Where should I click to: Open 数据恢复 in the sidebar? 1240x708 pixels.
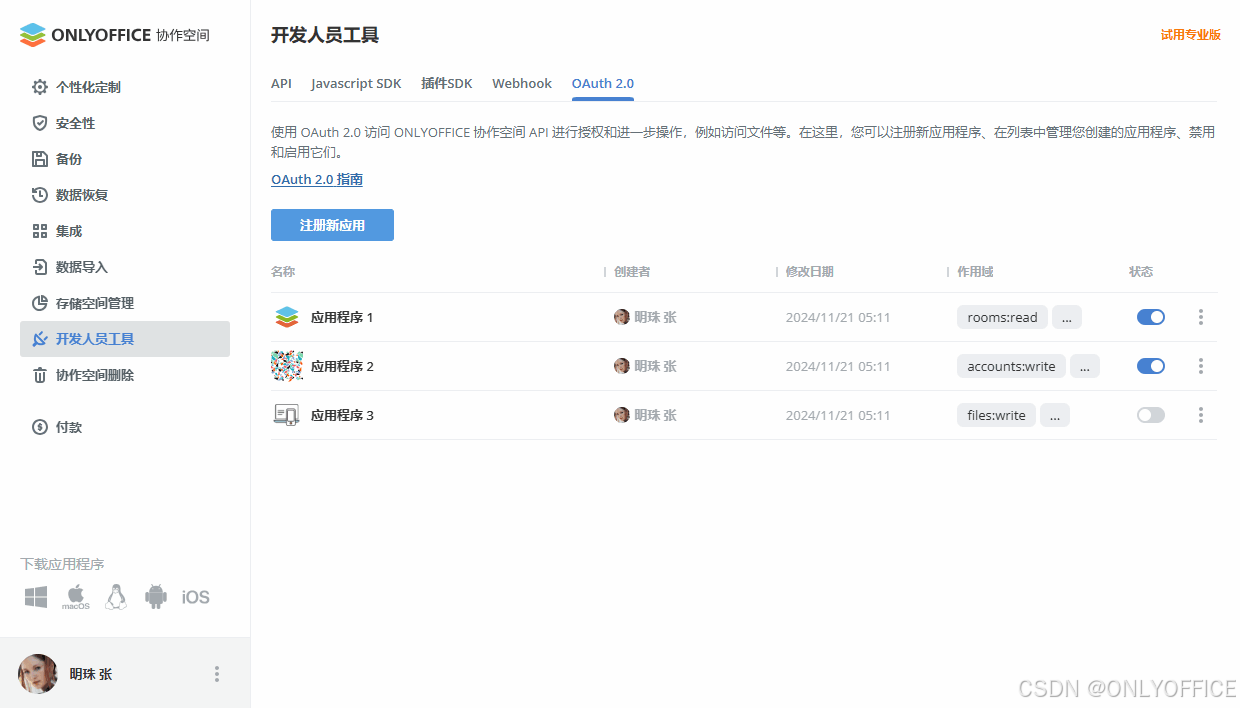pos(125,195)
